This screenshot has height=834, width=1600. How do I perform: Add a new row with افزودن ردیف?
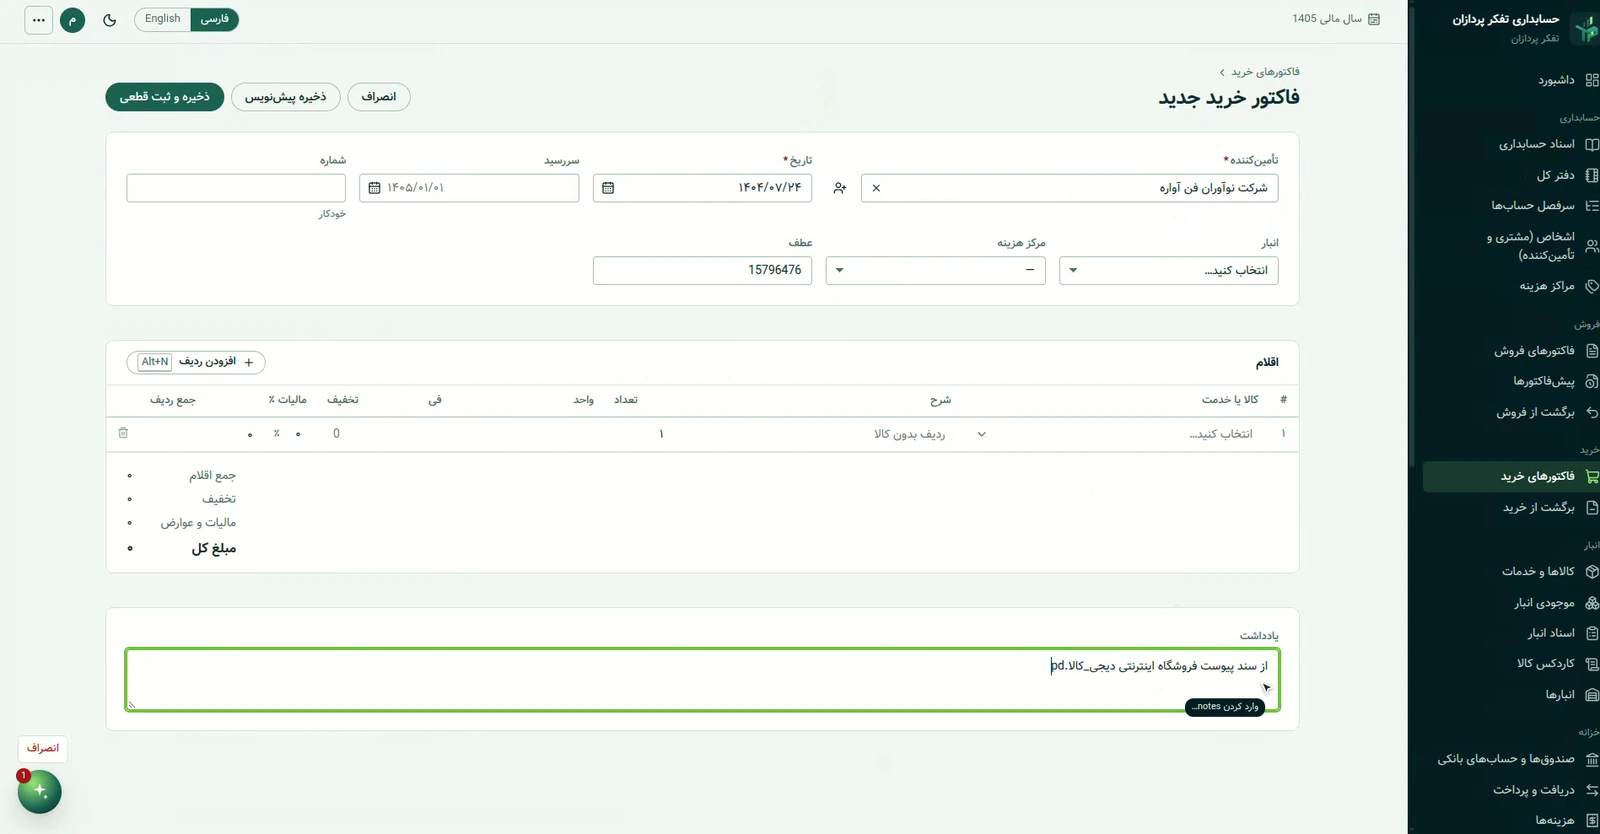point(196,362)
